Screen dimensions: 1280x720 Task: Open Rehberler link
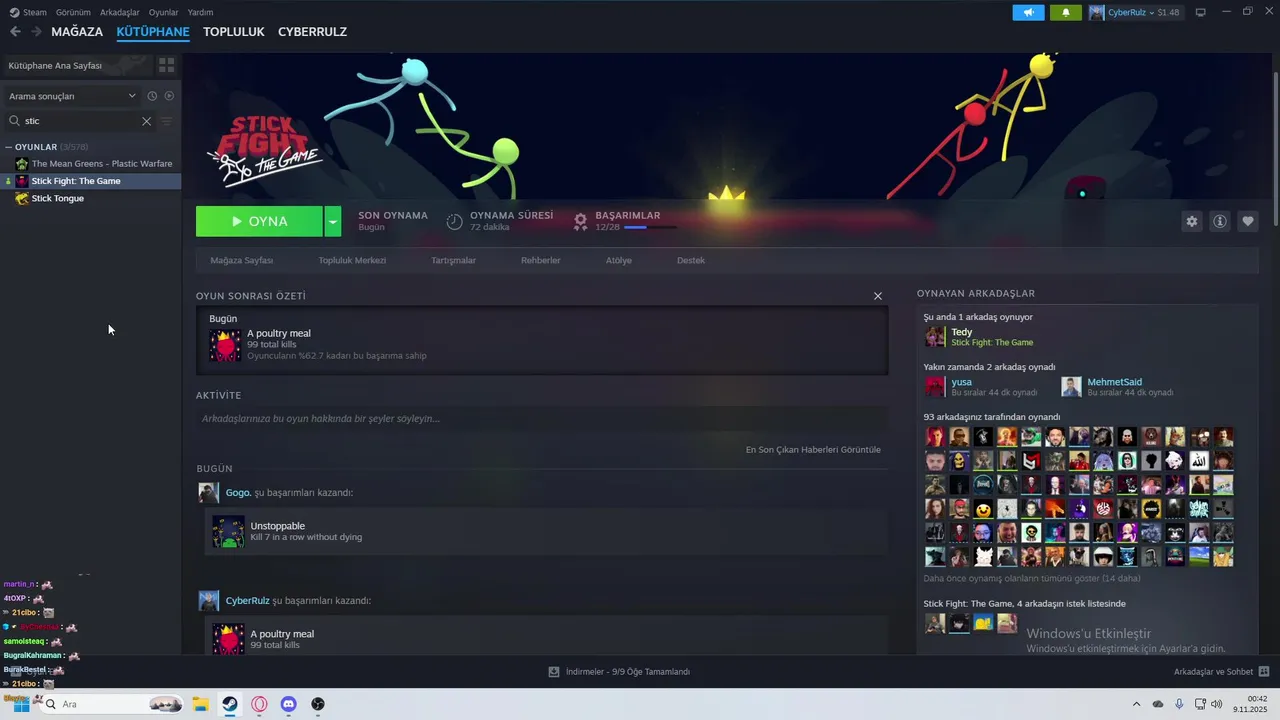pos(541,260)
